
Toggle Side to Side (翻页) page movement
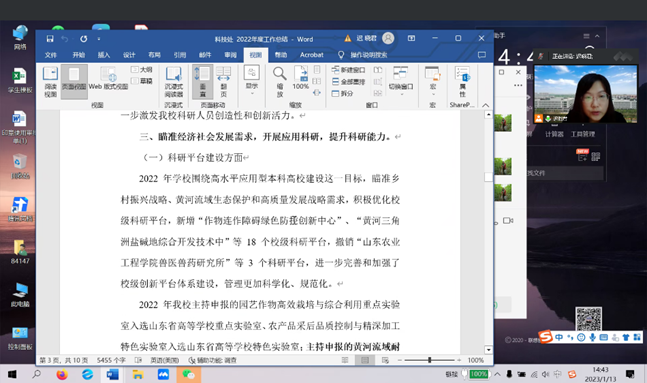point(223,82)
